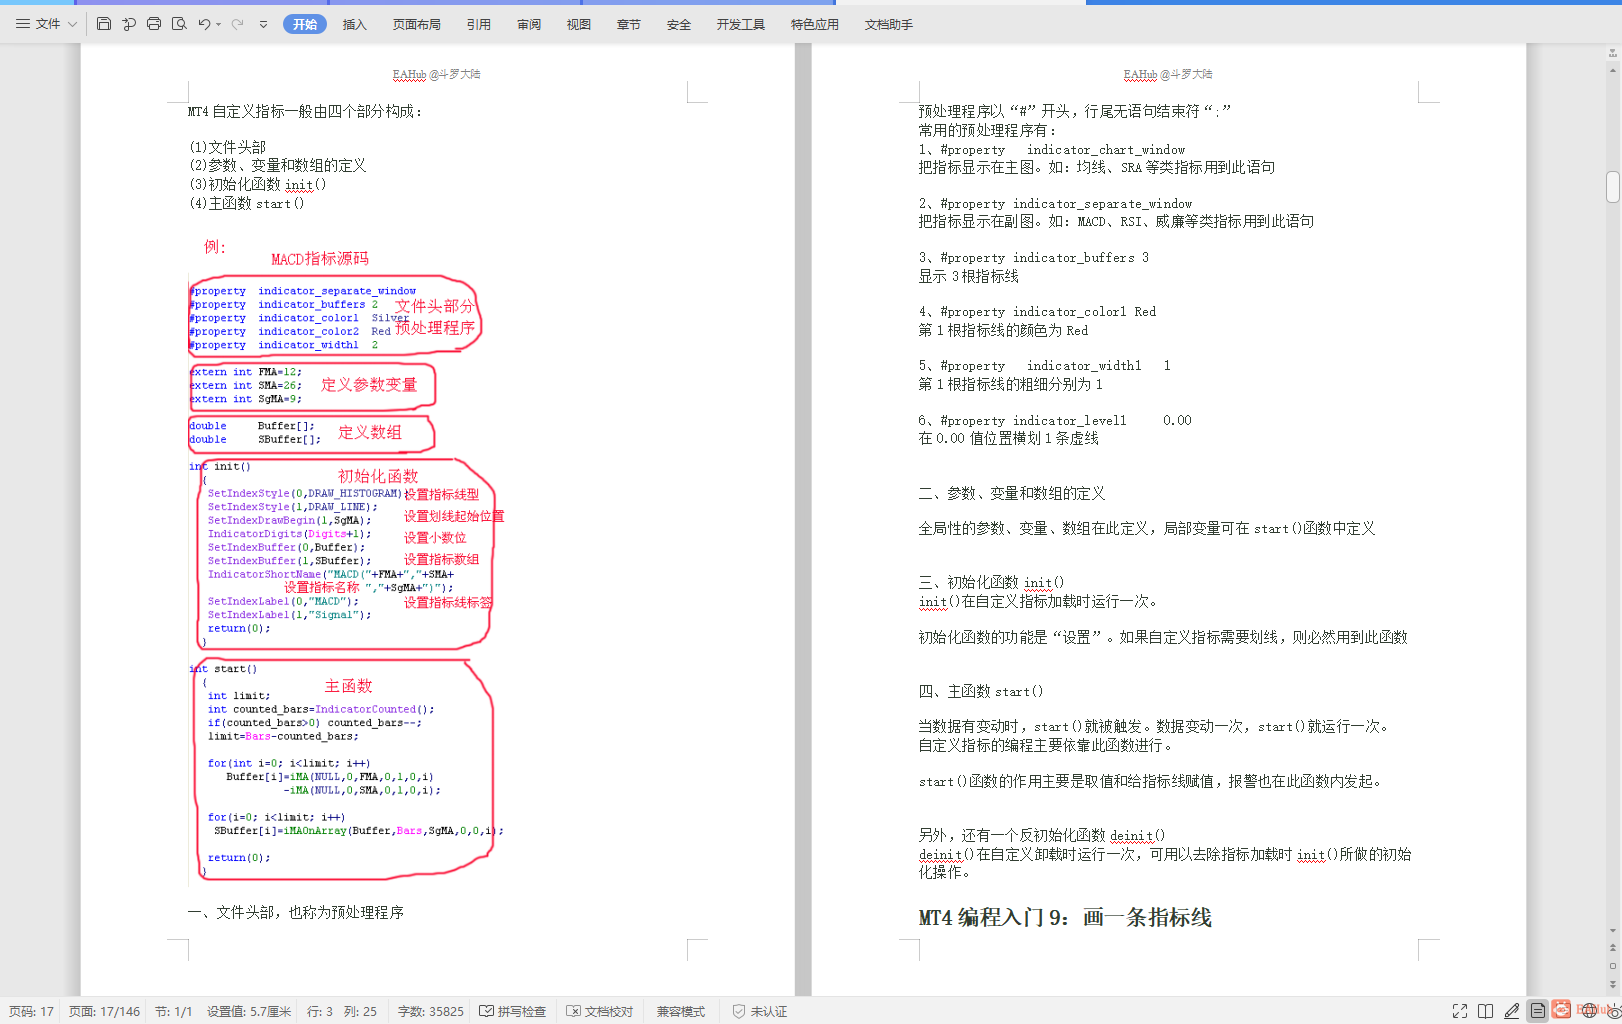Click the Print icon in quick access toolbar
Image resolution: width=1622 pixels, height=1024 pixels.
(153, 23)
